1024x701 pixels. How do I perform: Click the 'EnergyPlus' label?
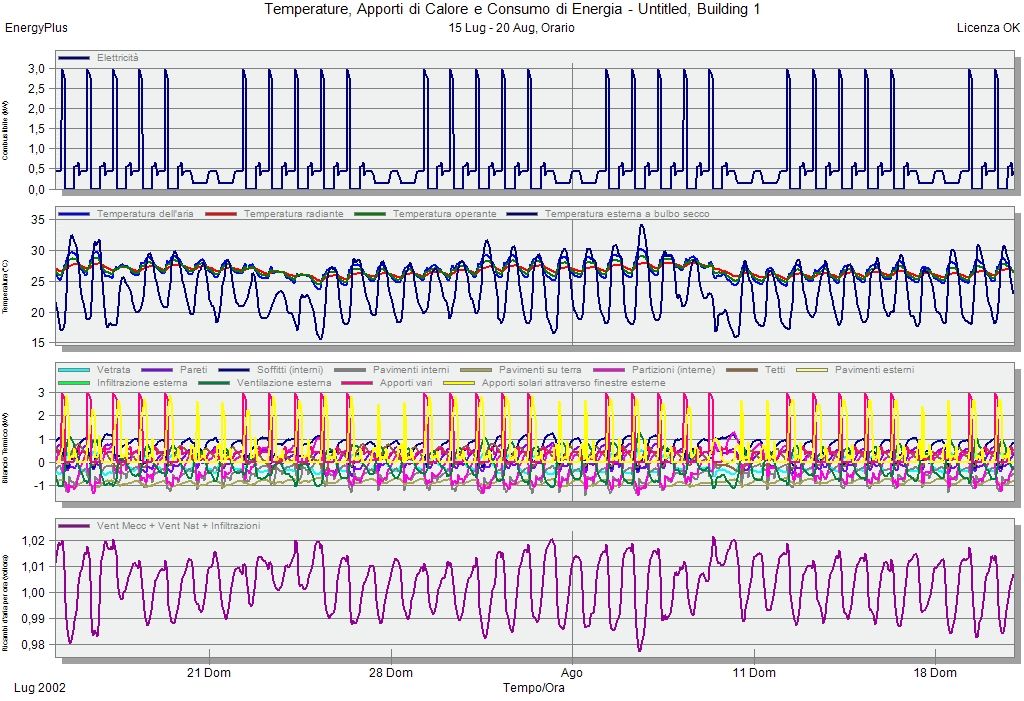(x=36, y=28)
